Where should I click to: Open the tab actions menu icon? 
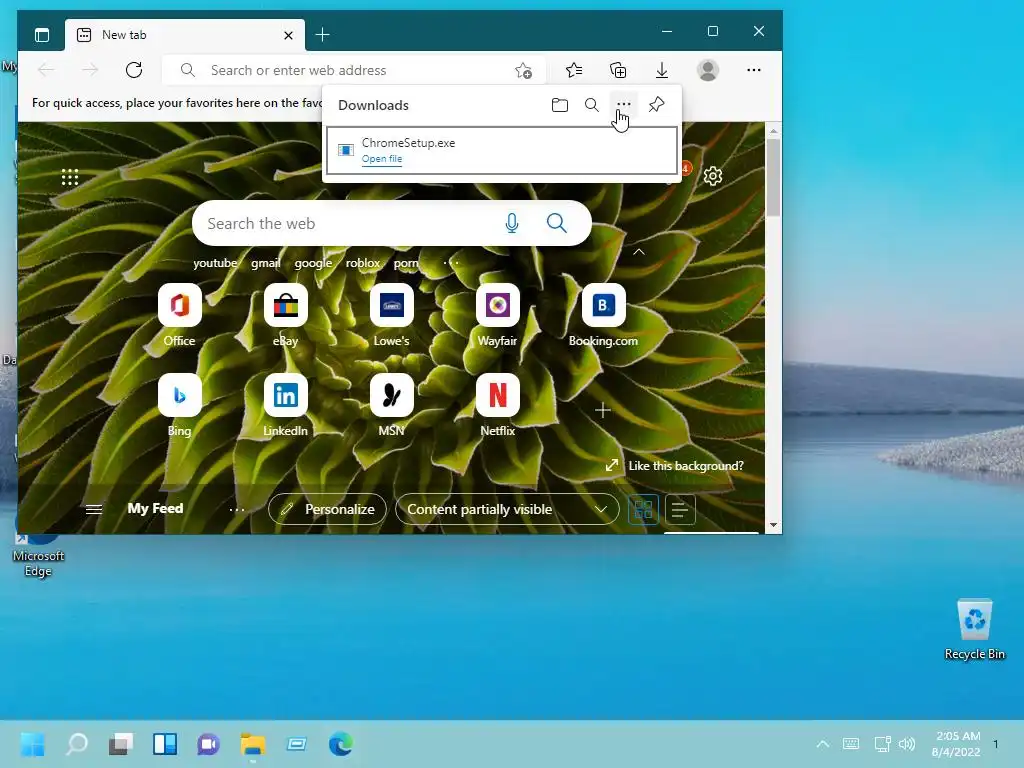tap(42, 35)
